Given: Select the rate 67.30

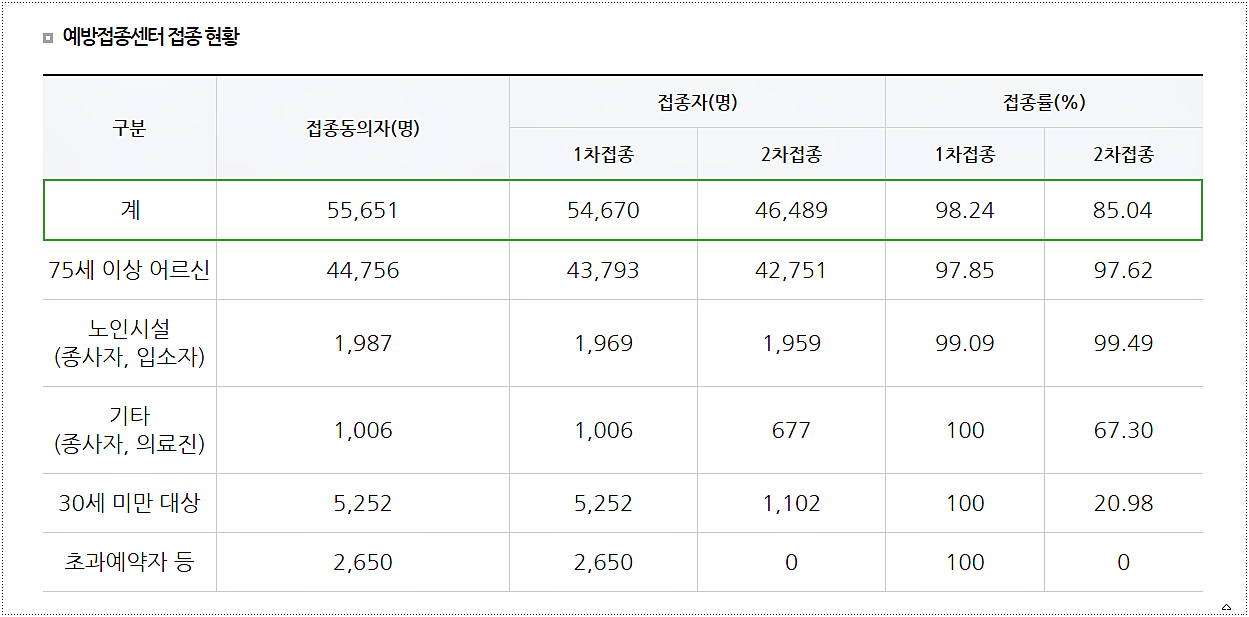Looking at the screenshot, I should [1123, 431].
